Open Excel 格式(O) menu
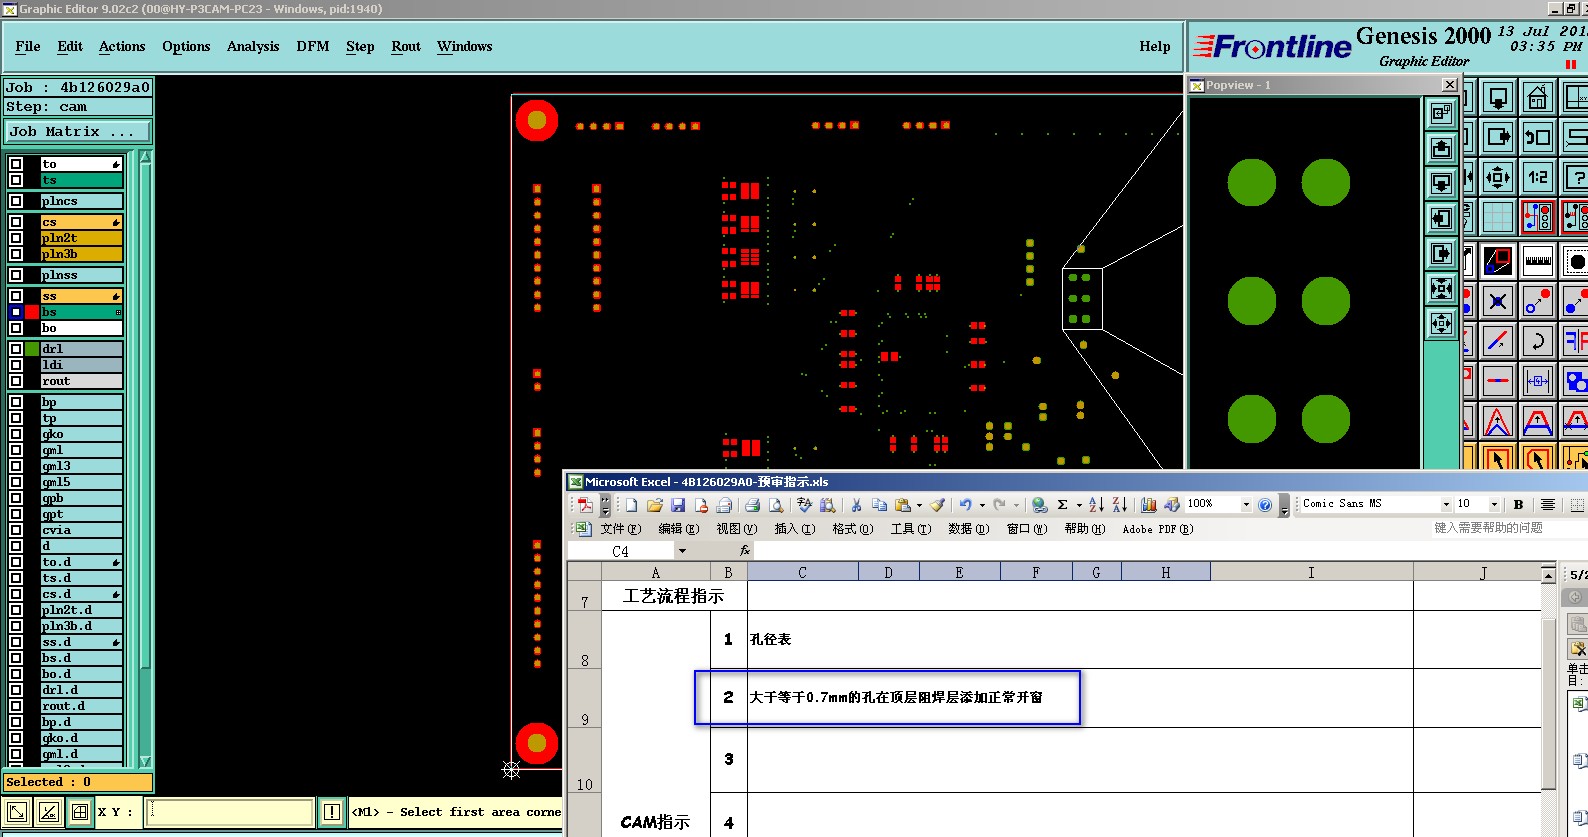The image size is (1588, 837). tap(852, 529)
